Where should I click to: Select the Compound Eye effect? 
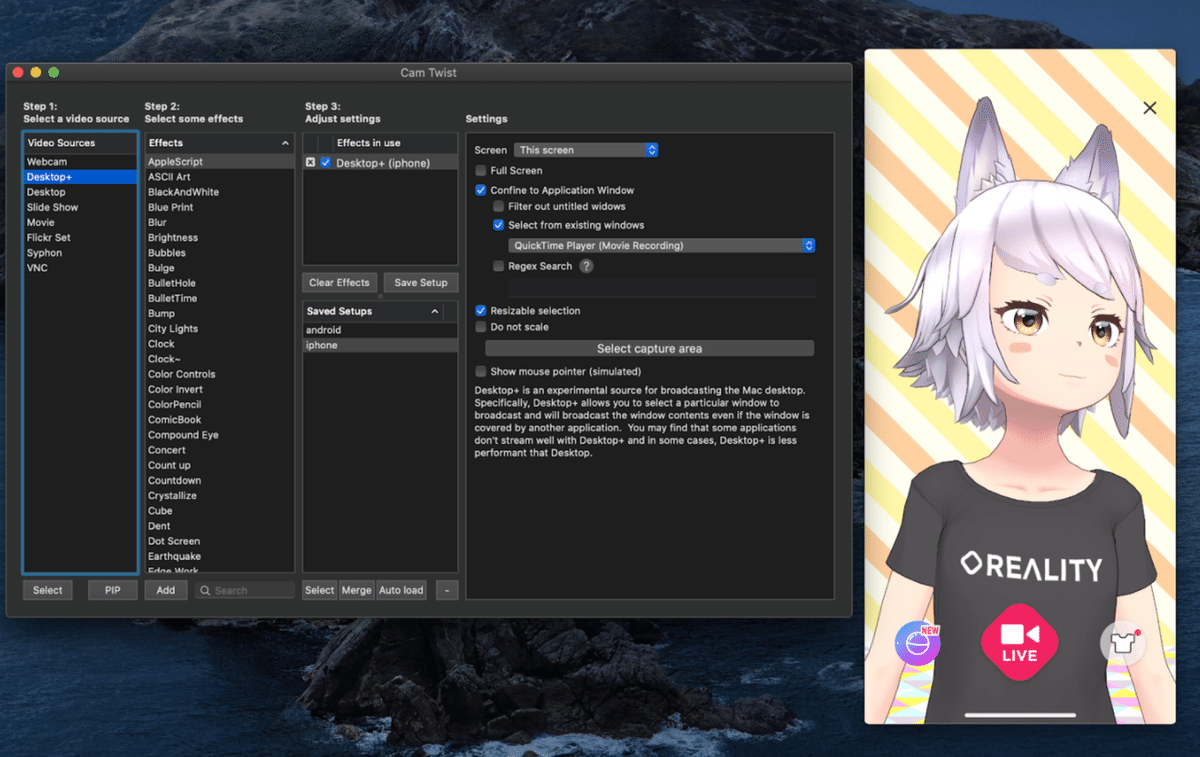(220, 435)
